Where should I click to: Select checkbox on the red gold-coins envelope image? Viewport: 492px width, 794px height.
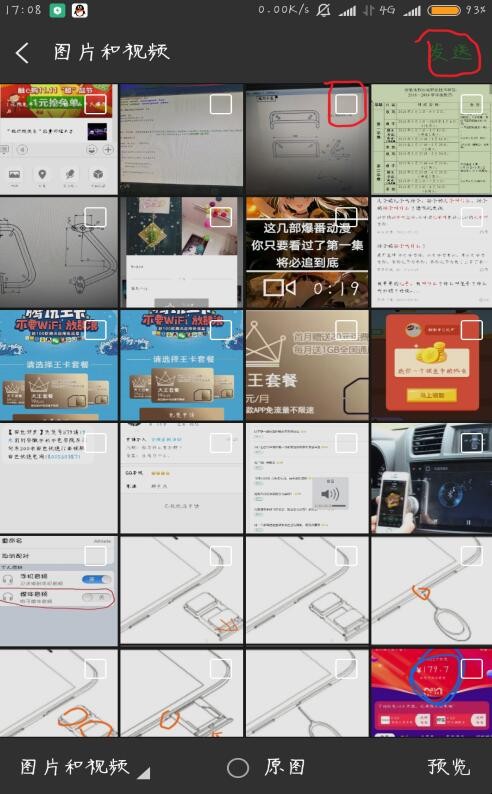click(471, 330)
